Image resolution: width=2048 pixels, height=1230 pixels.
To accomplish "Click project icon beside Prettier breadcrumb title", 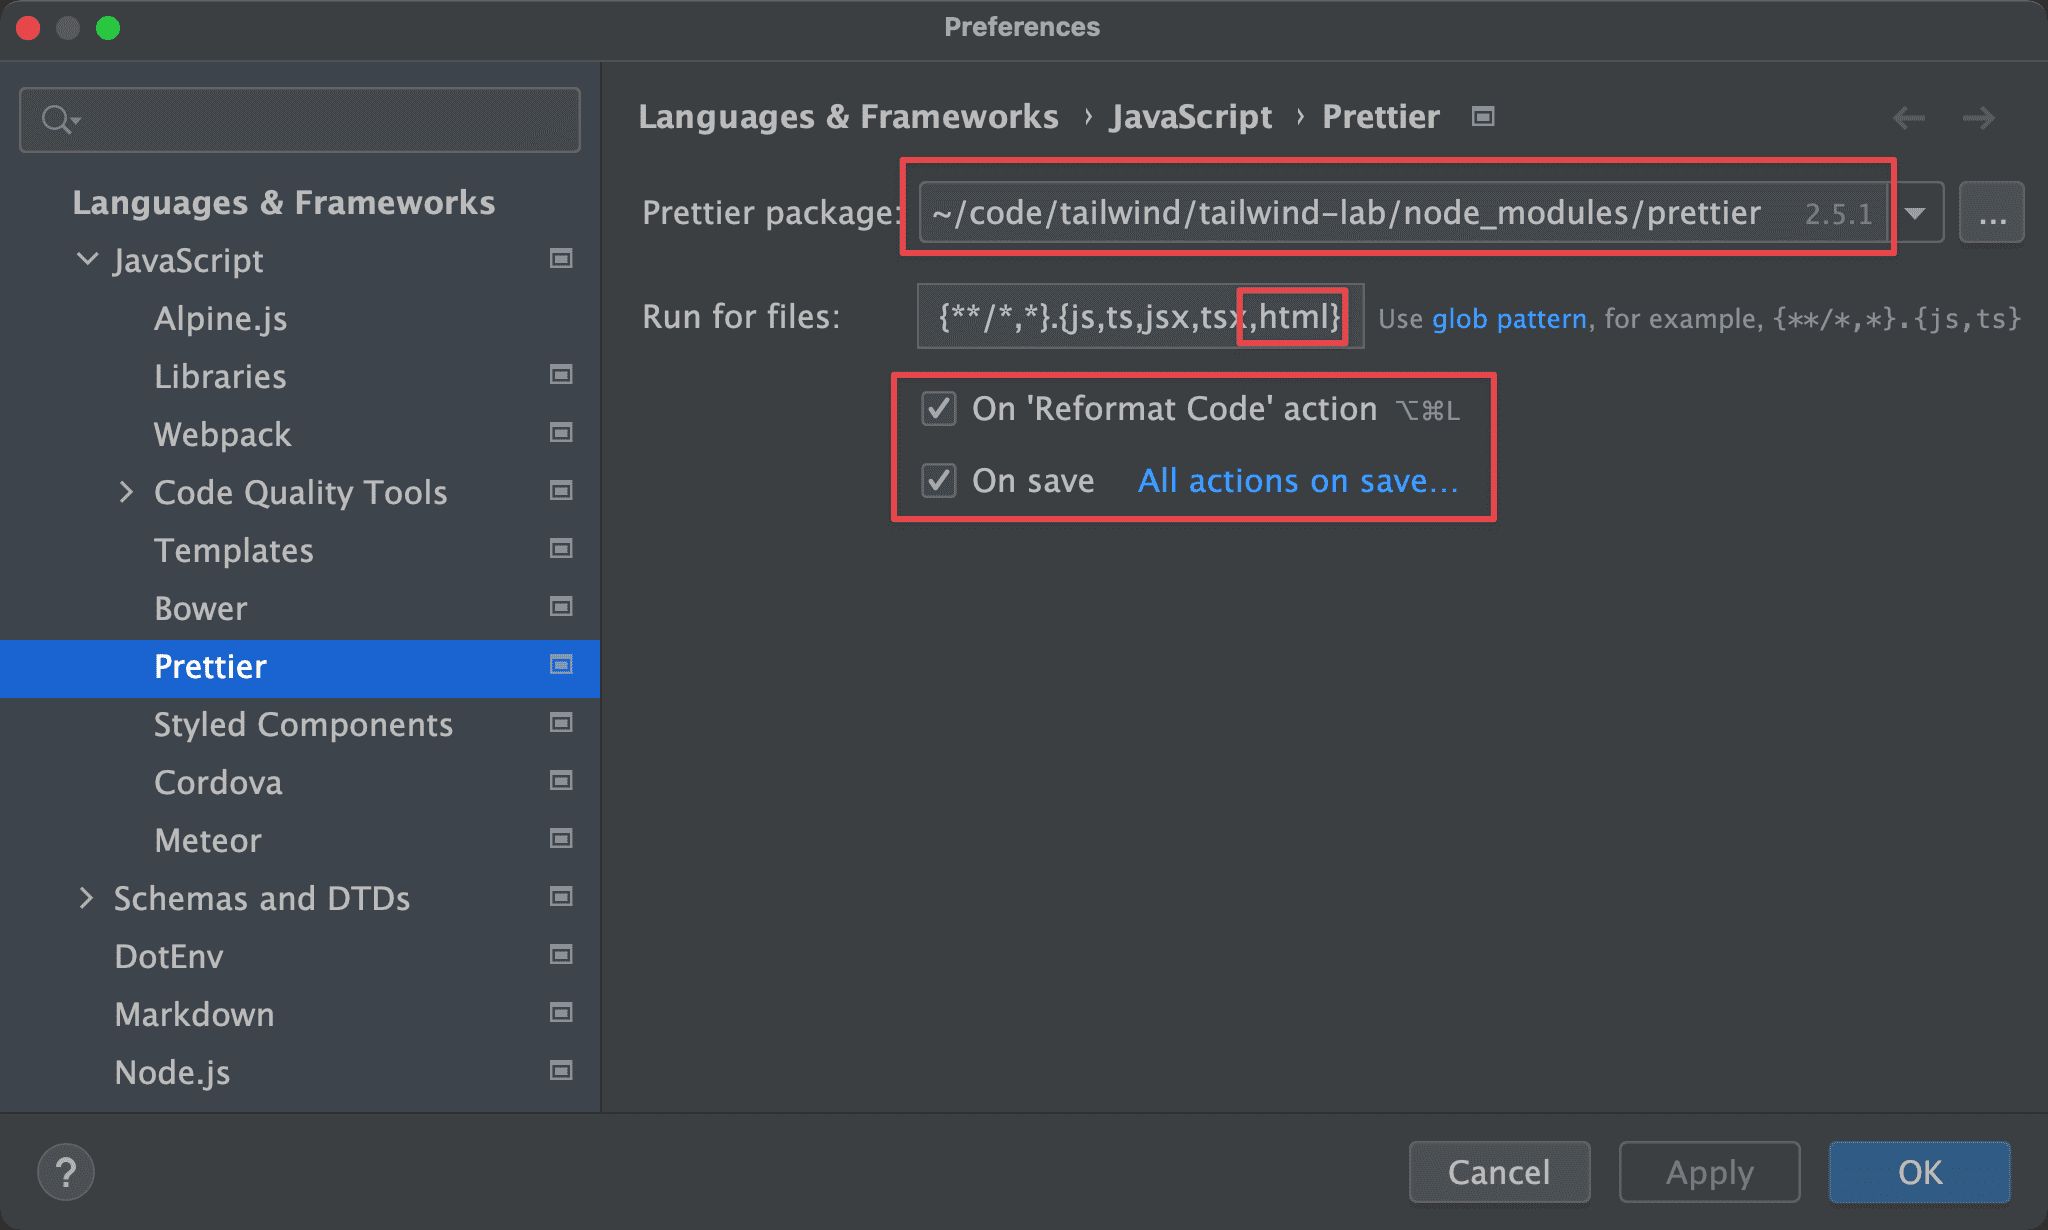I will (1483, 117).
